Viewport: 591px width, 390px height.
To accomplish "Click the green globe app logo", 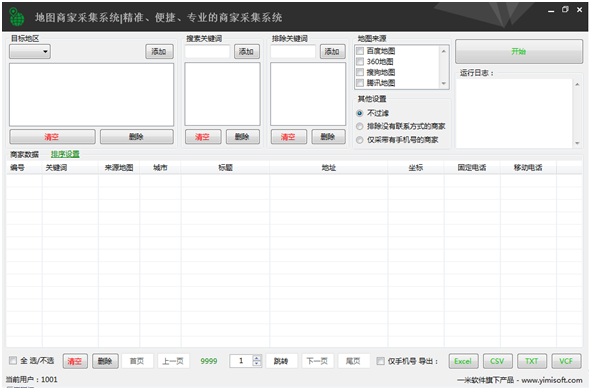I will (x=17, y=17).
